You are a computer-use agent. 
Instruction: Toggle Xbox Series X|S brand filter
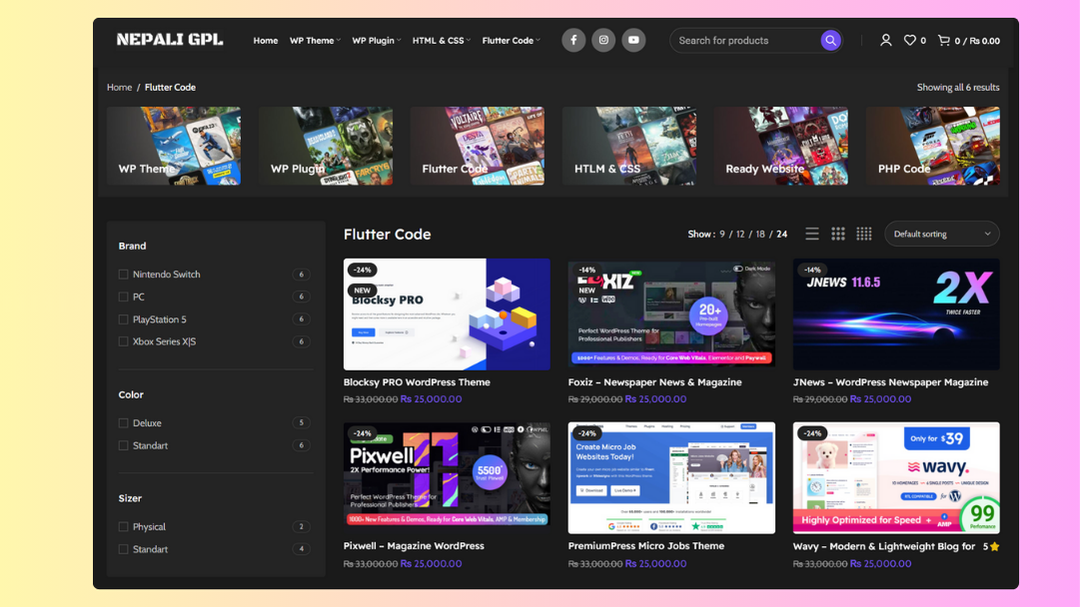point(123,342)
